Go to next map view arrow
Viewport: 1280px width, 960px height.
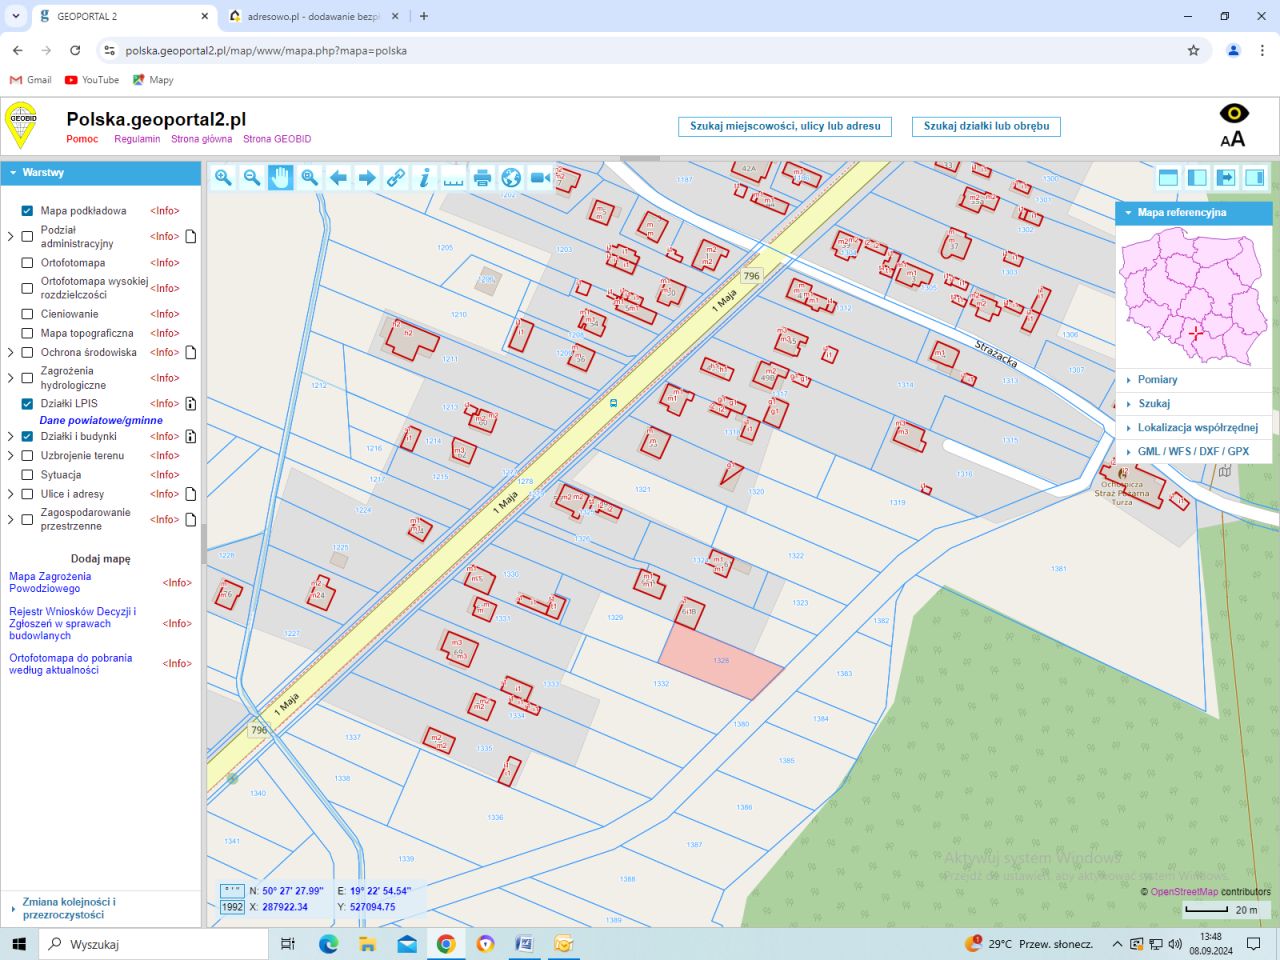click(x=367, y=178)
